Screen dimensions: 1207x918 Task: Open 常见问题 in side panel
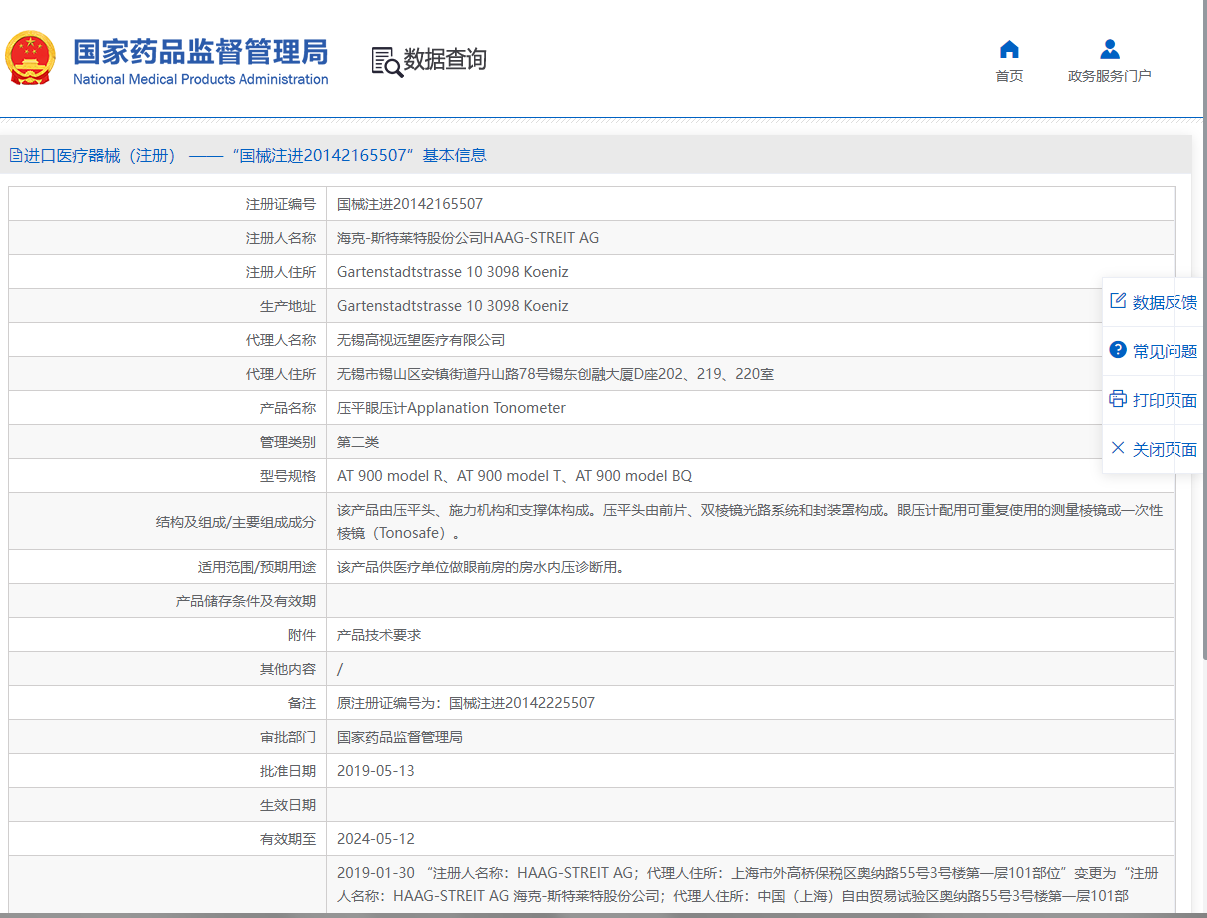1164,351
